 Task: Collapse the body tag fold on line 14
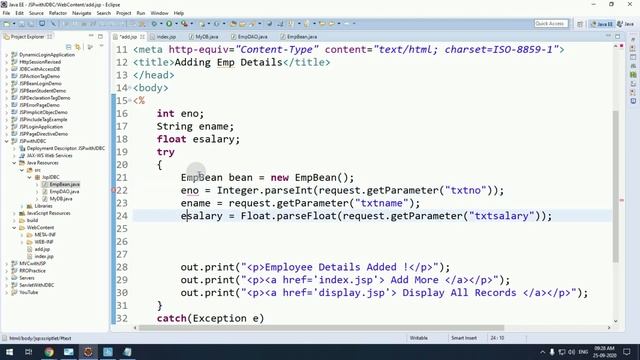click(x=130, y=88)
